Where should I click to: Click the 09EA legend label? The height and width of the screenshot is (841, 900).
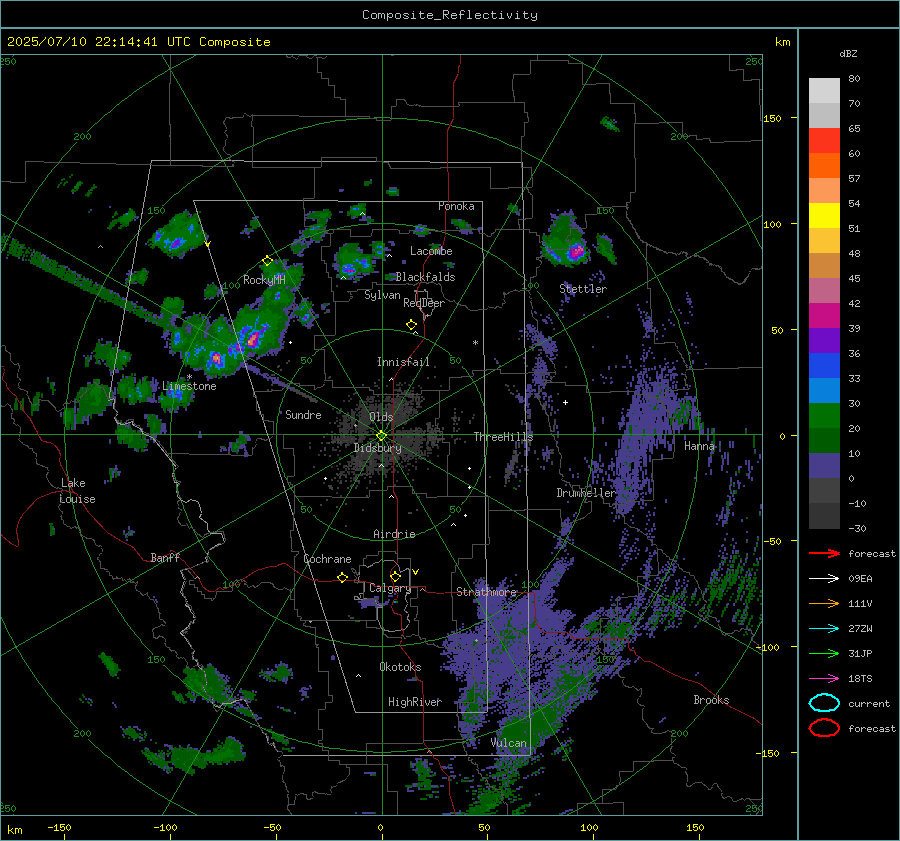[x=860, y=579]
